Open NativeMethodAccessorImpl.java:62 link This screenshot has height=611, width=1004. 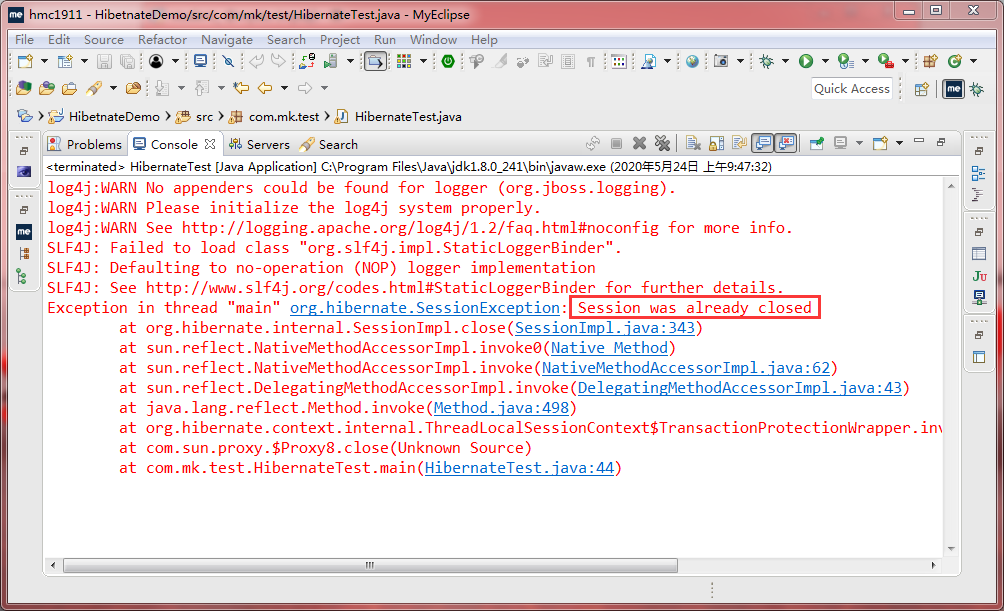[686, 368]
